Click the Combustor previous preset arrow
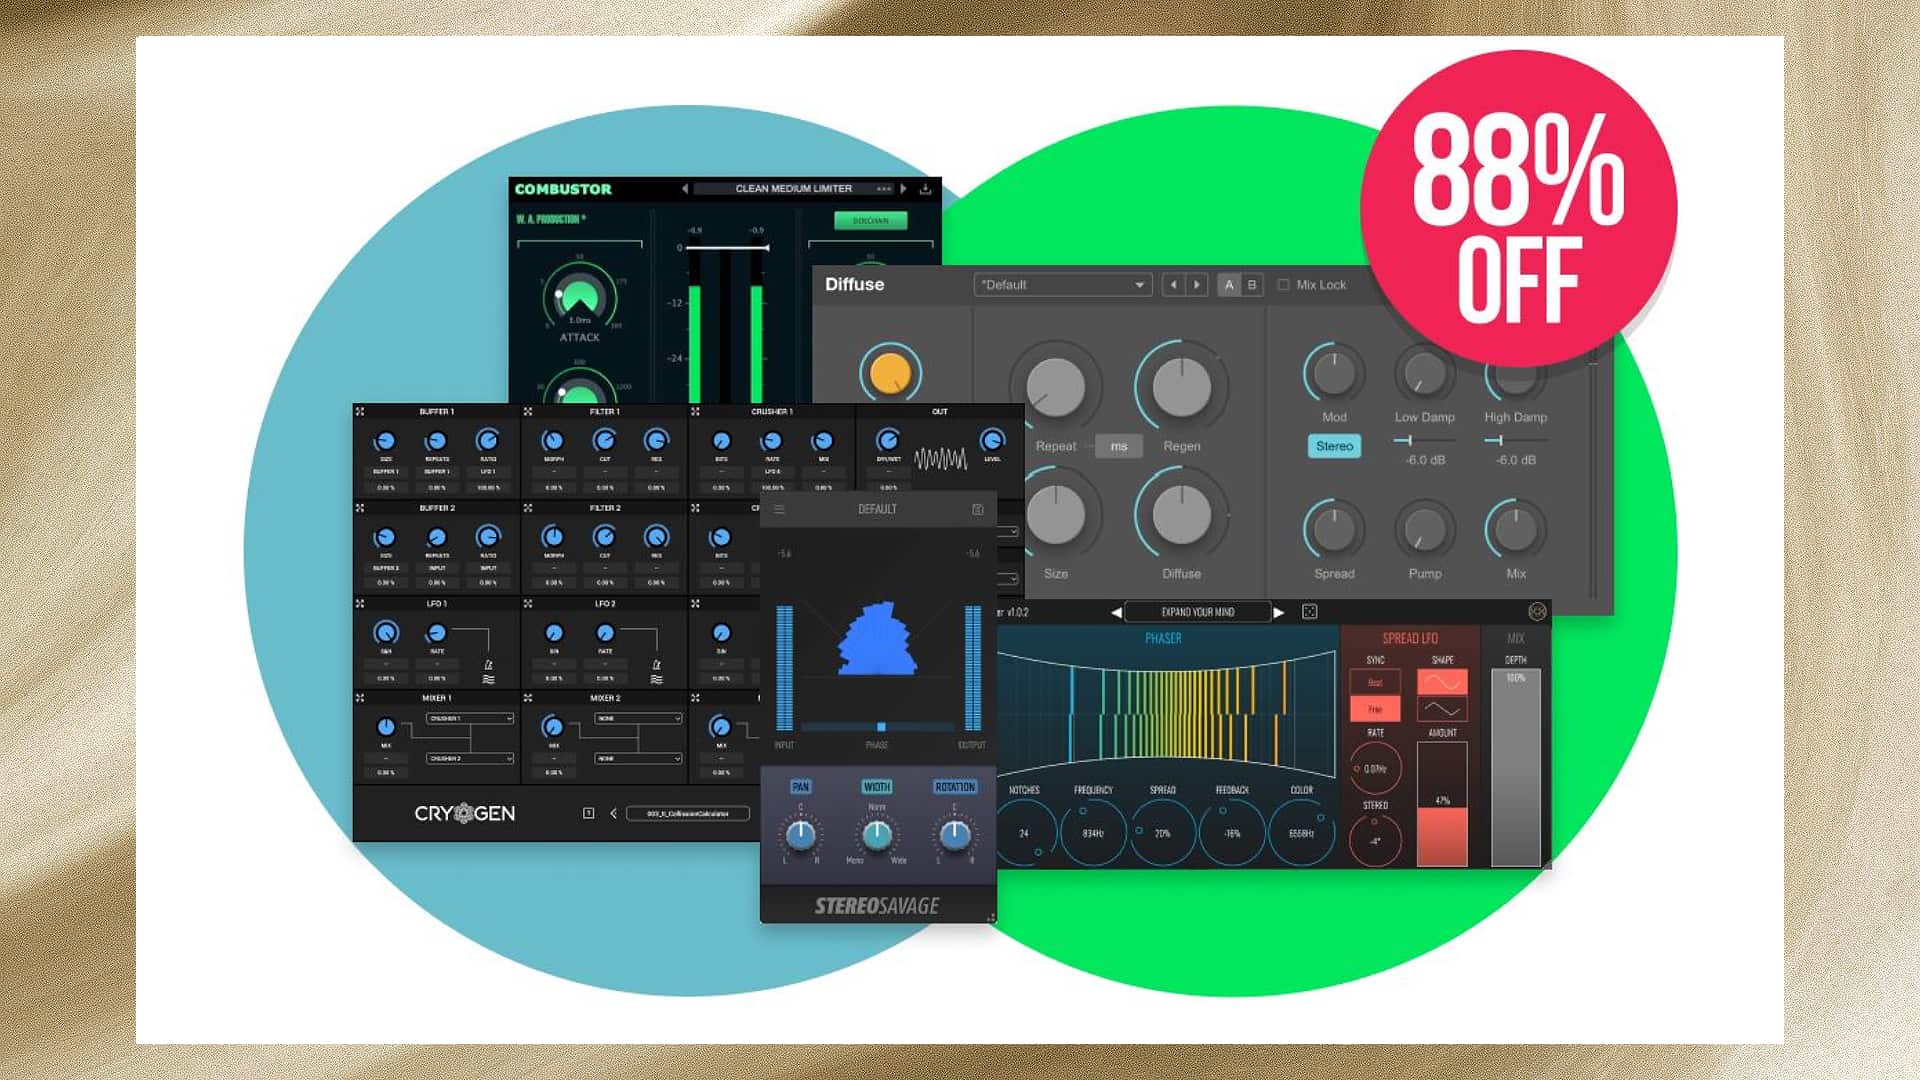1920x1080 pixels. tap(685, 188)
